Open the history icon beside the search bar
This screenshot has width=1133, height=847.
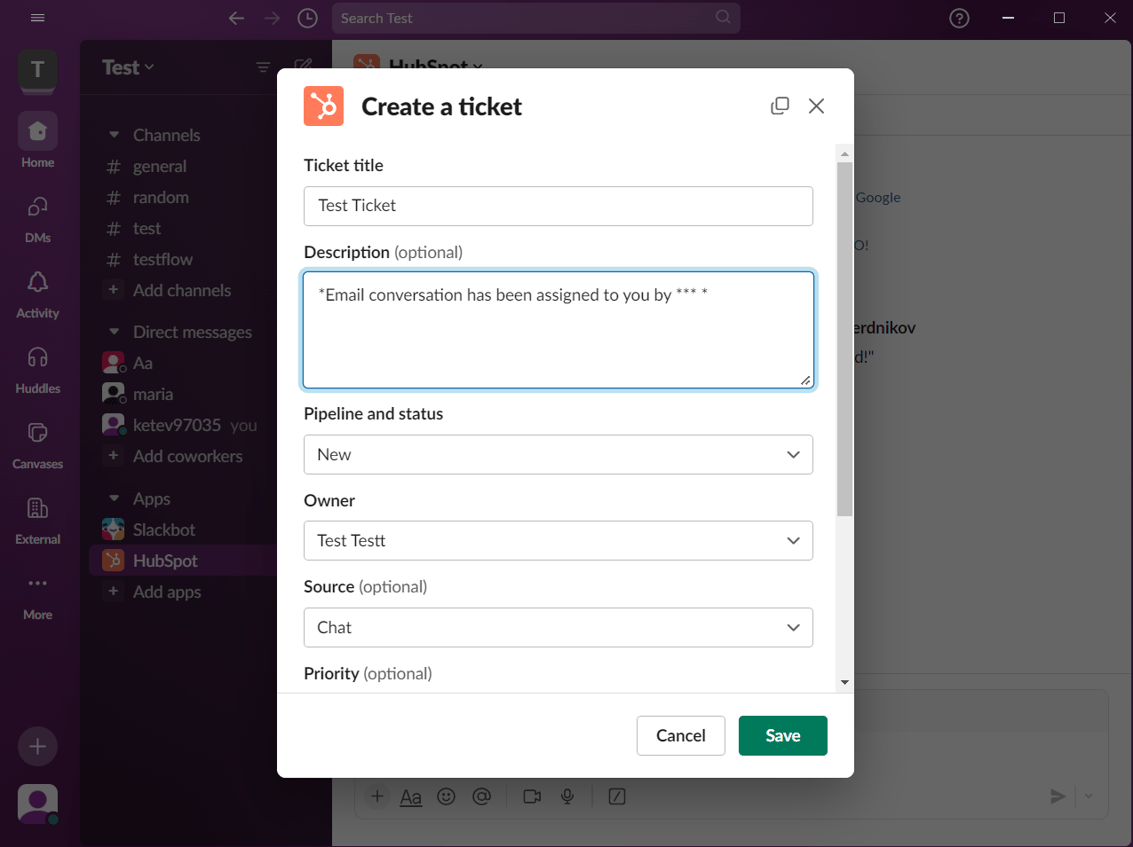[x=307, y=18]
